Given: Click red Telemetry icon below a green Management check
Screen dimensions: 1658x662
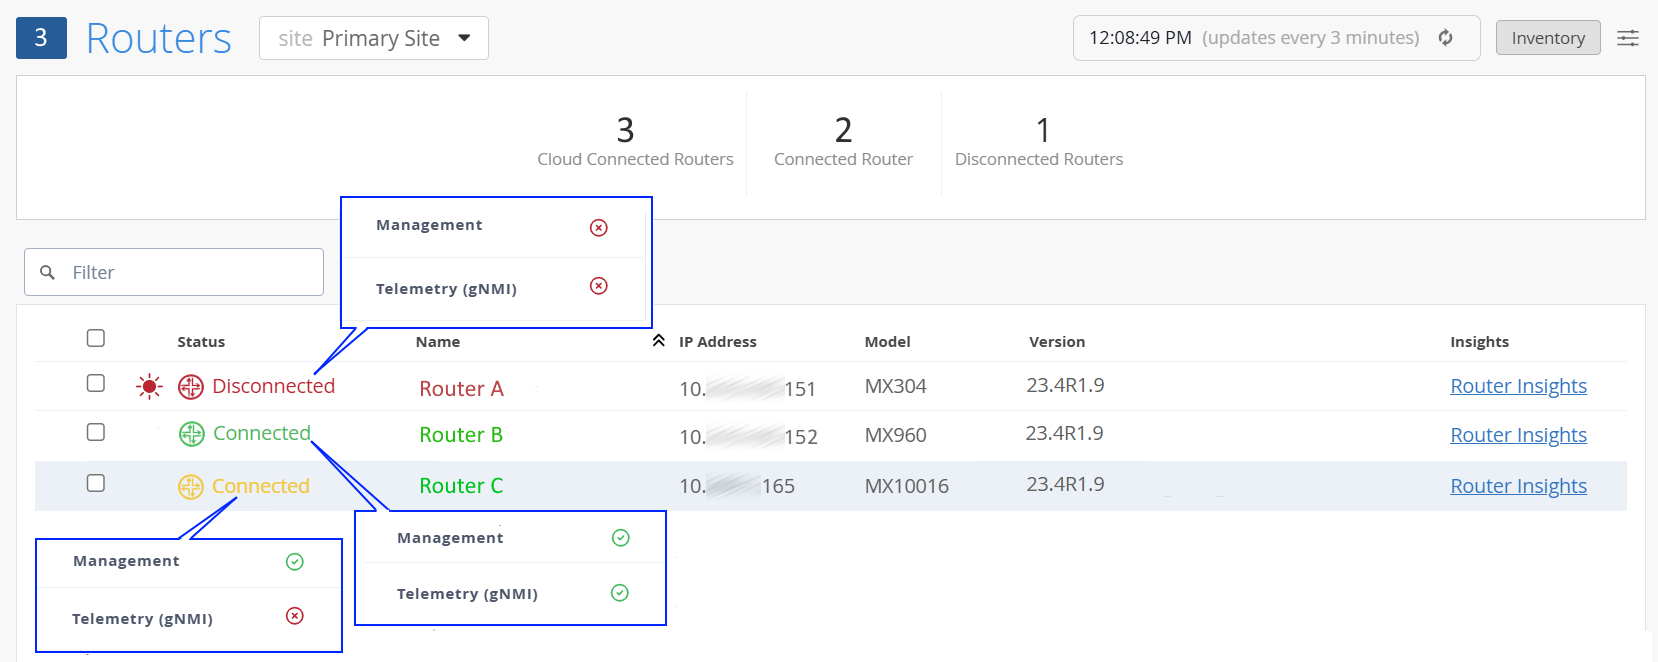Looking at the screenshot, I should coord(295,616).
